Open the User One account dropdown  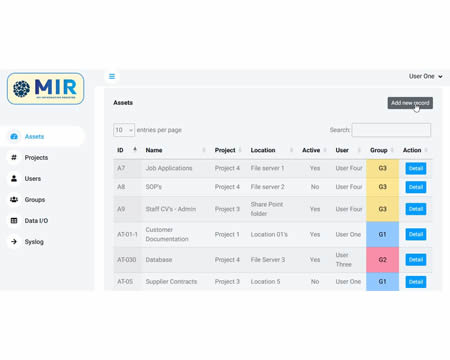[x=426, y=76]
